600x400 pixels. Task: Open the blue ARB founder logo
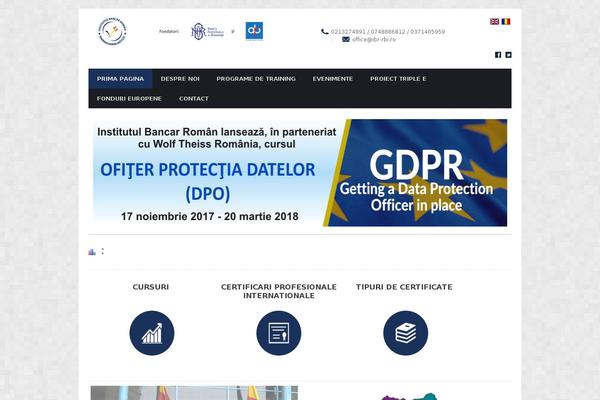click(254, 31)
